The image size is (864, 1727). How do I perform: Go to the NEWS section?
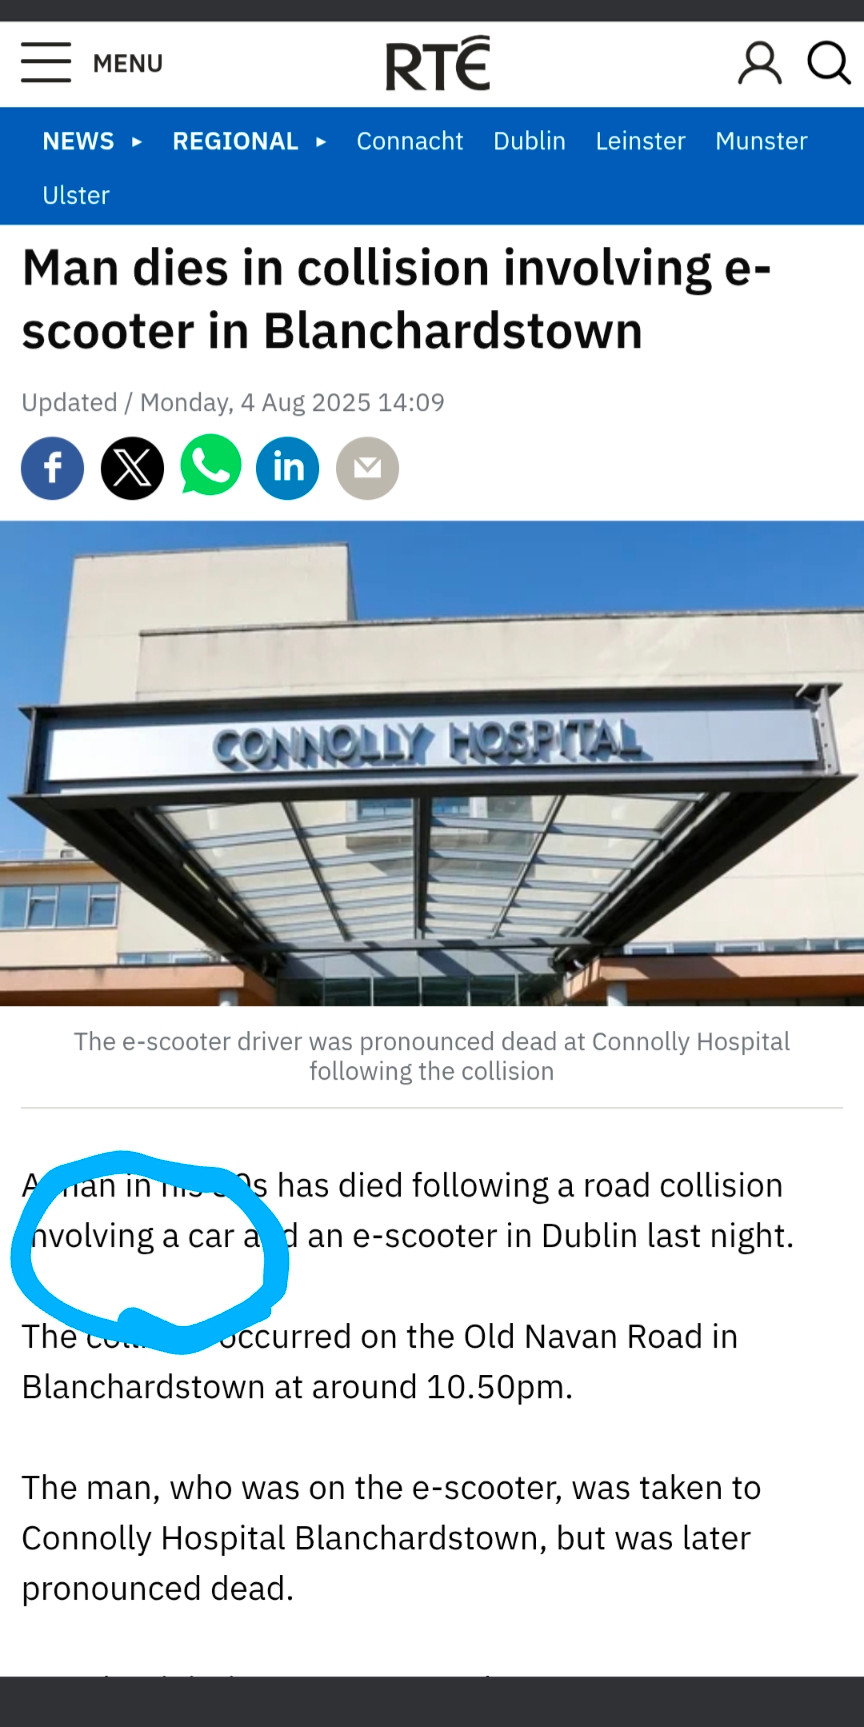[78, 141]
